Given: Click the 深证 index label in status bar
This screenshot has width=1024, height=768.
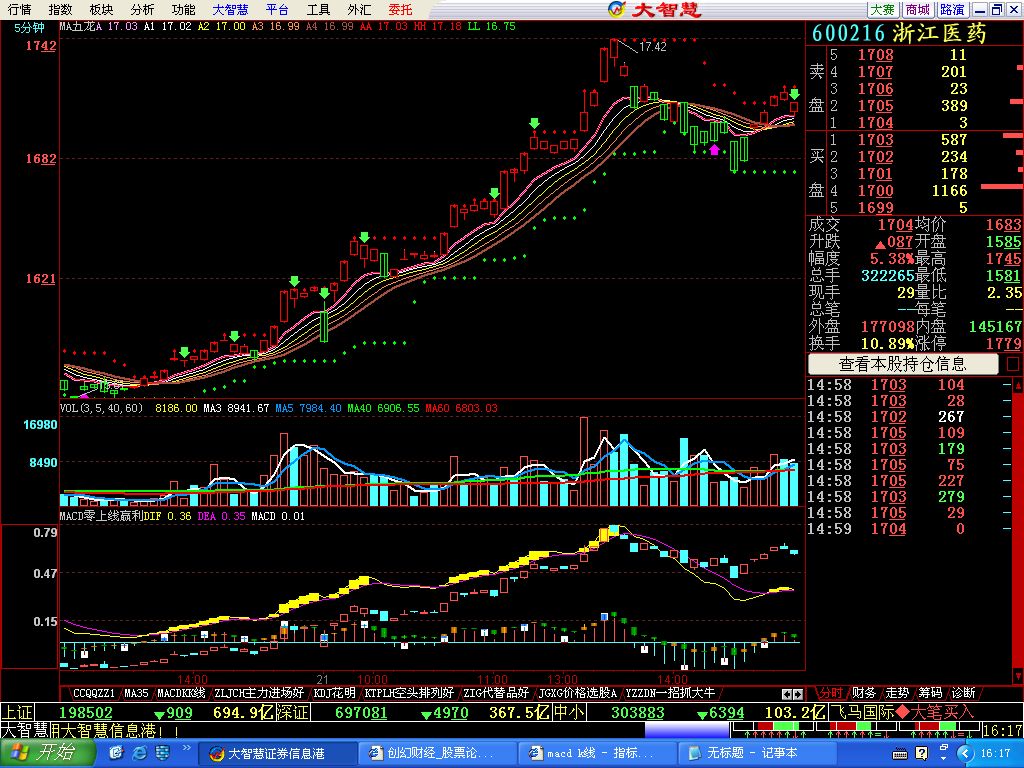Looking at the screenshot, I should coord(291,712).
